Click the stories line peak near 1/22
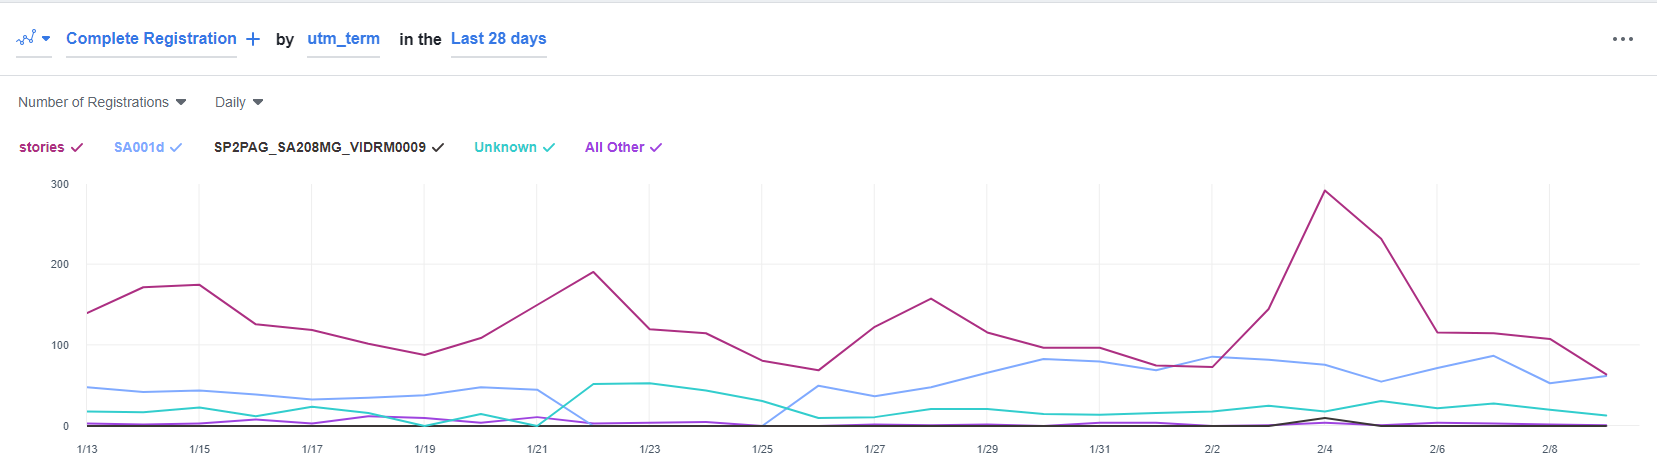The width and height of the screenshot is (1657, 474). pyautogui.click(x=593, y=272)
